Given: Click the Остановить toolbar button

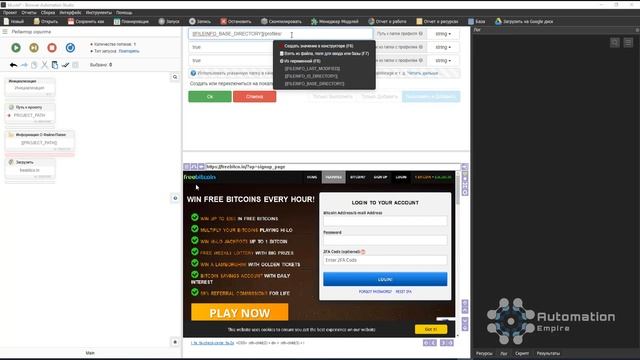Looking at the screenshot, I should (x=236, y=21).
